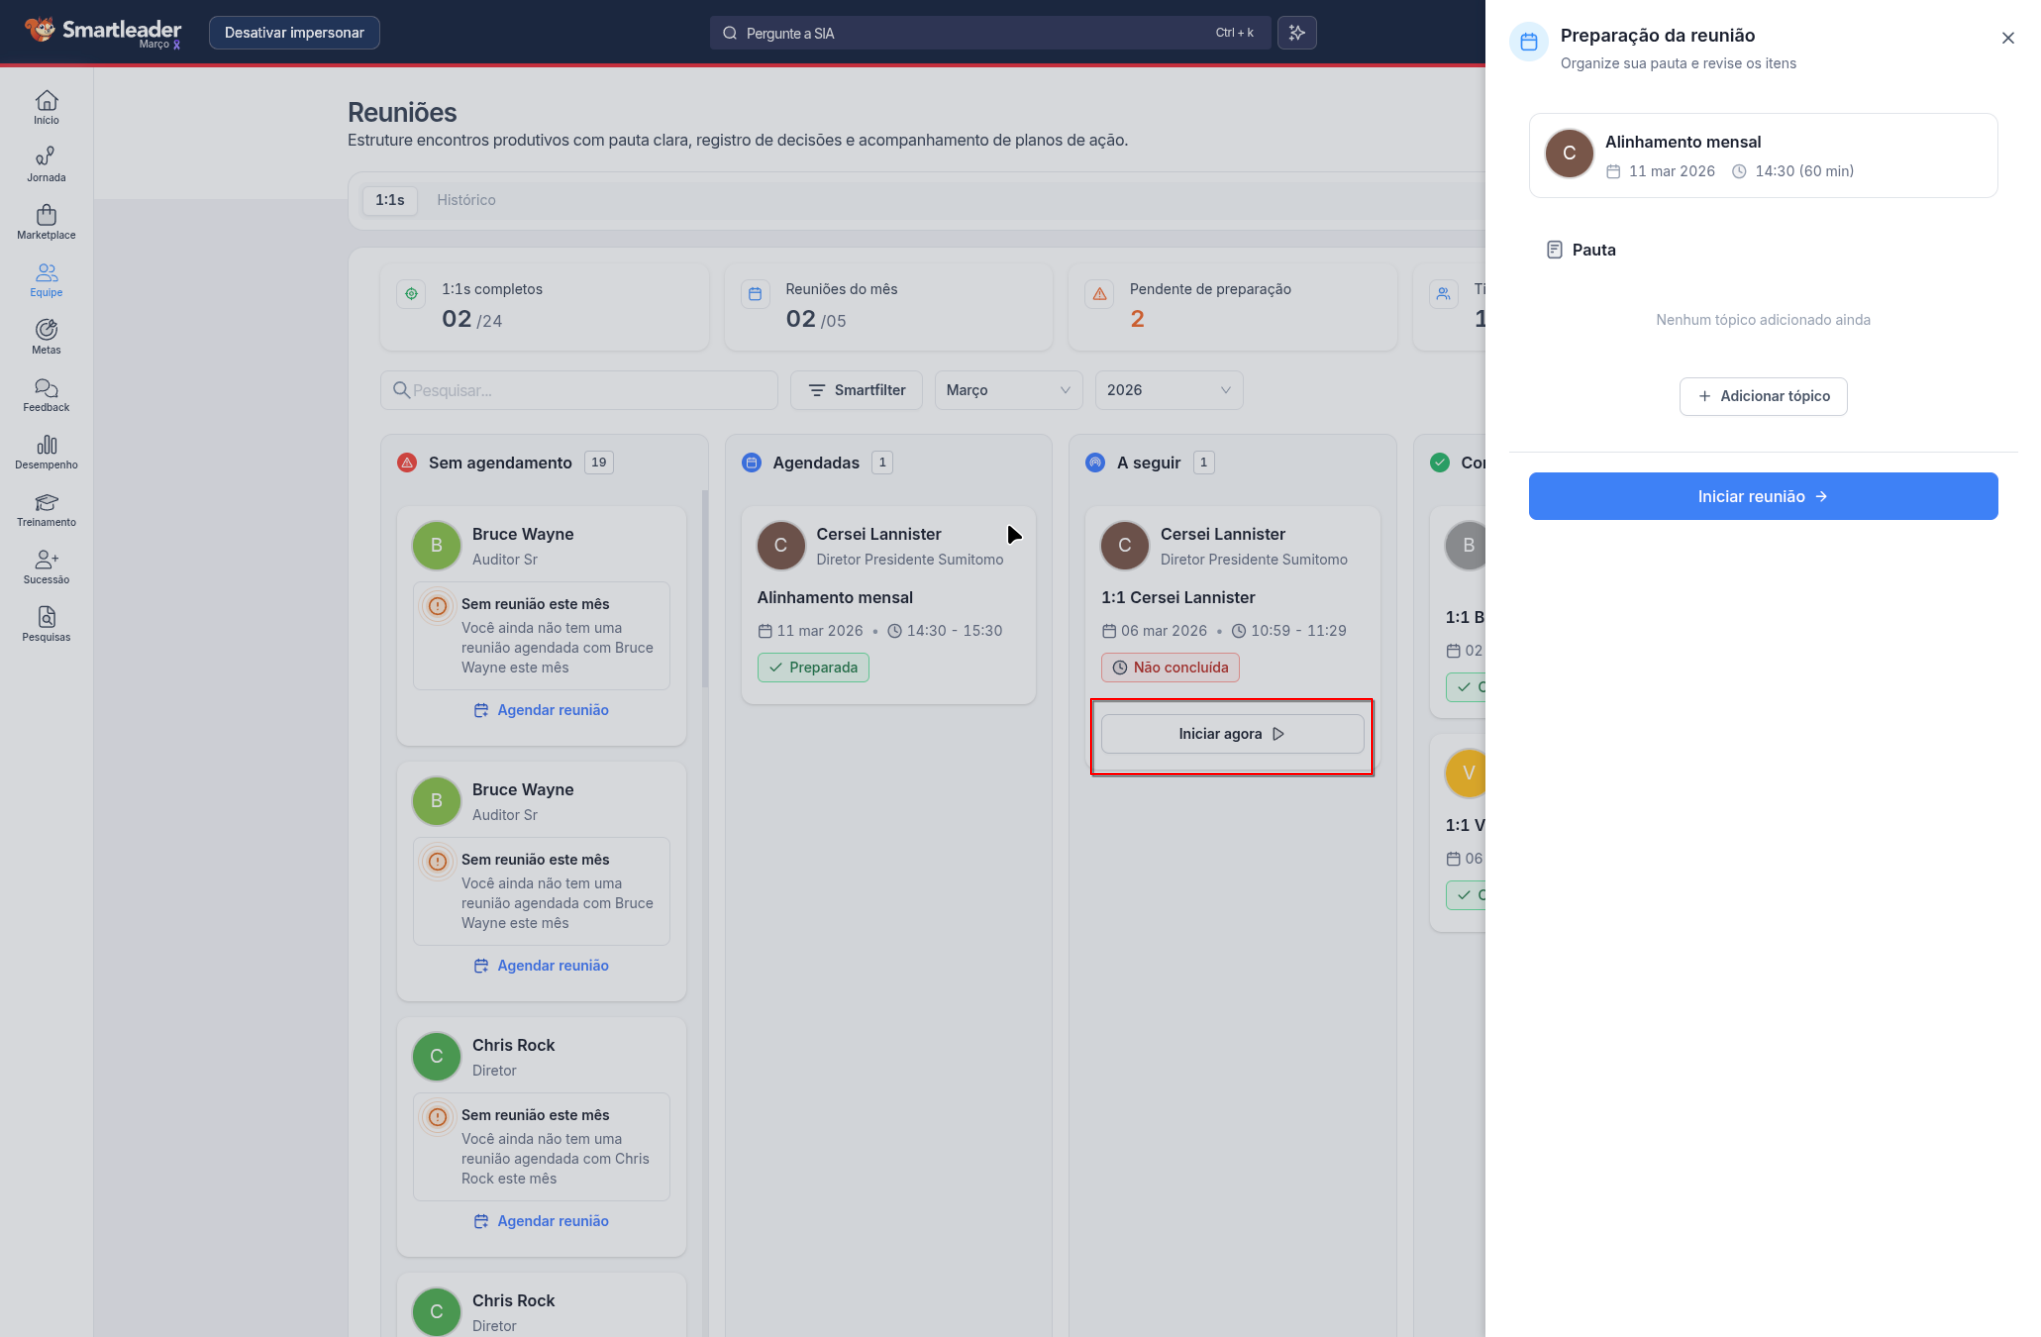Open the Marketplace sidebar icon
Viewport: 2041px width, 1337px height.
[x=46, y=222]
